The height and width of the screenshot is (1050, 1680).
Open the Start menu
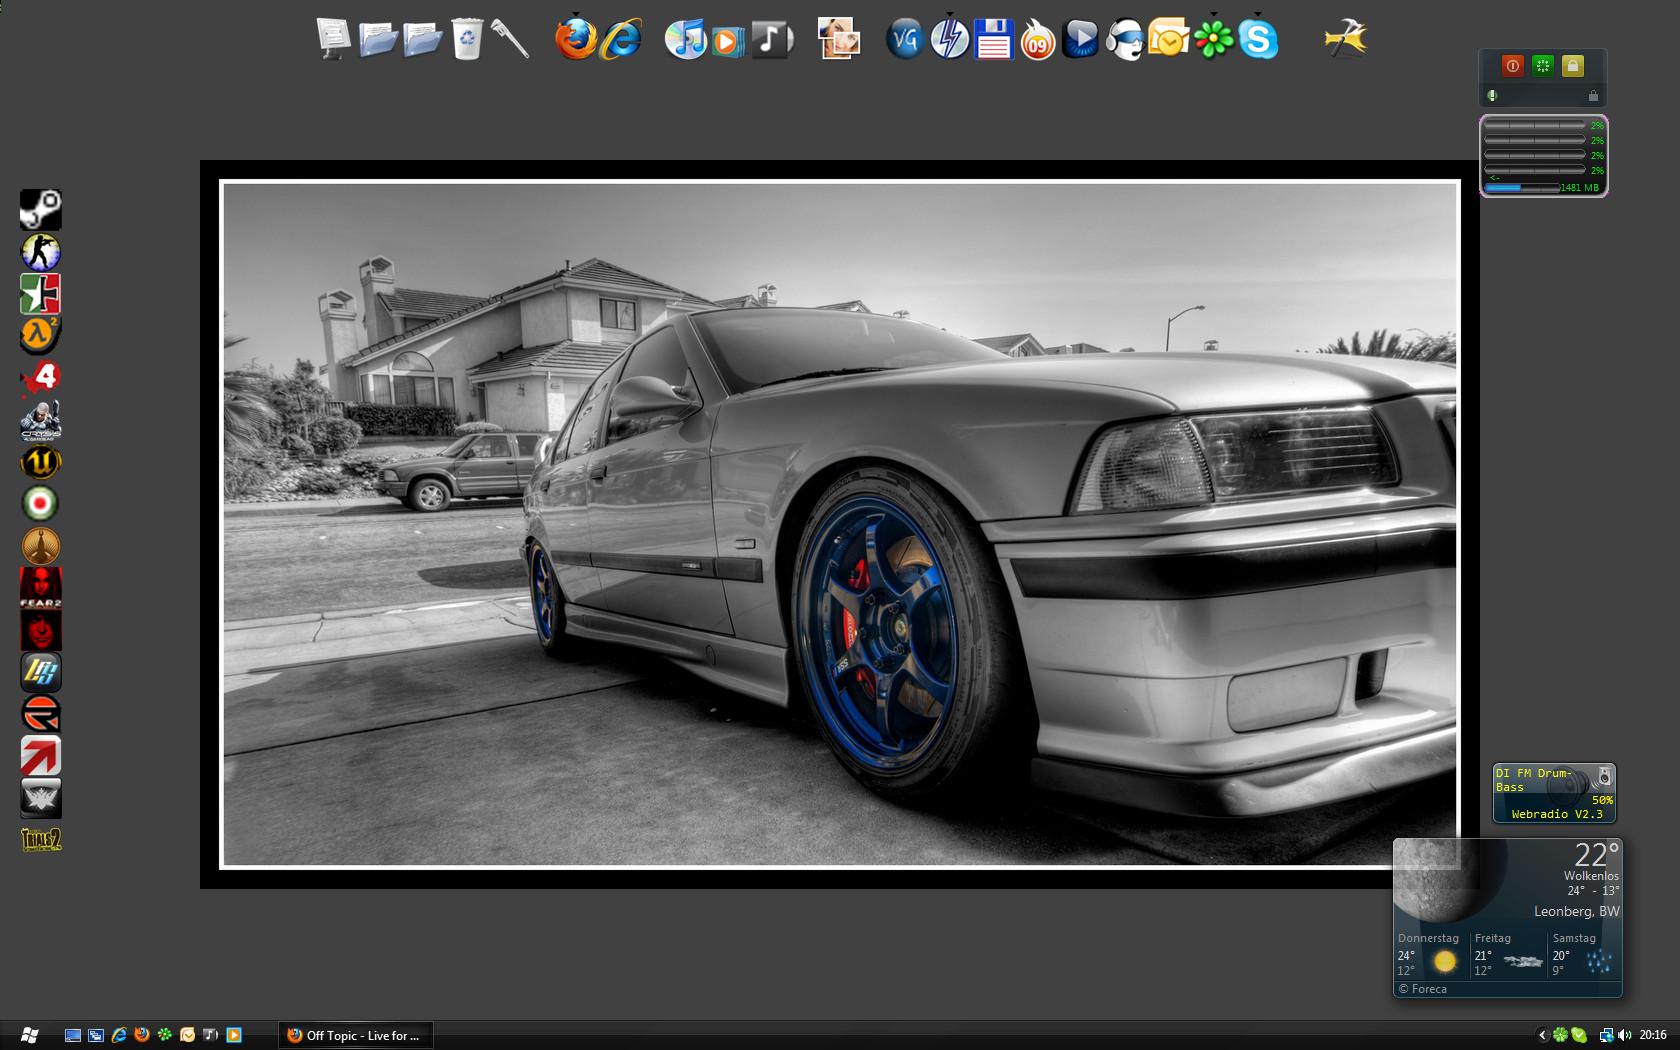click(30, 1035)
